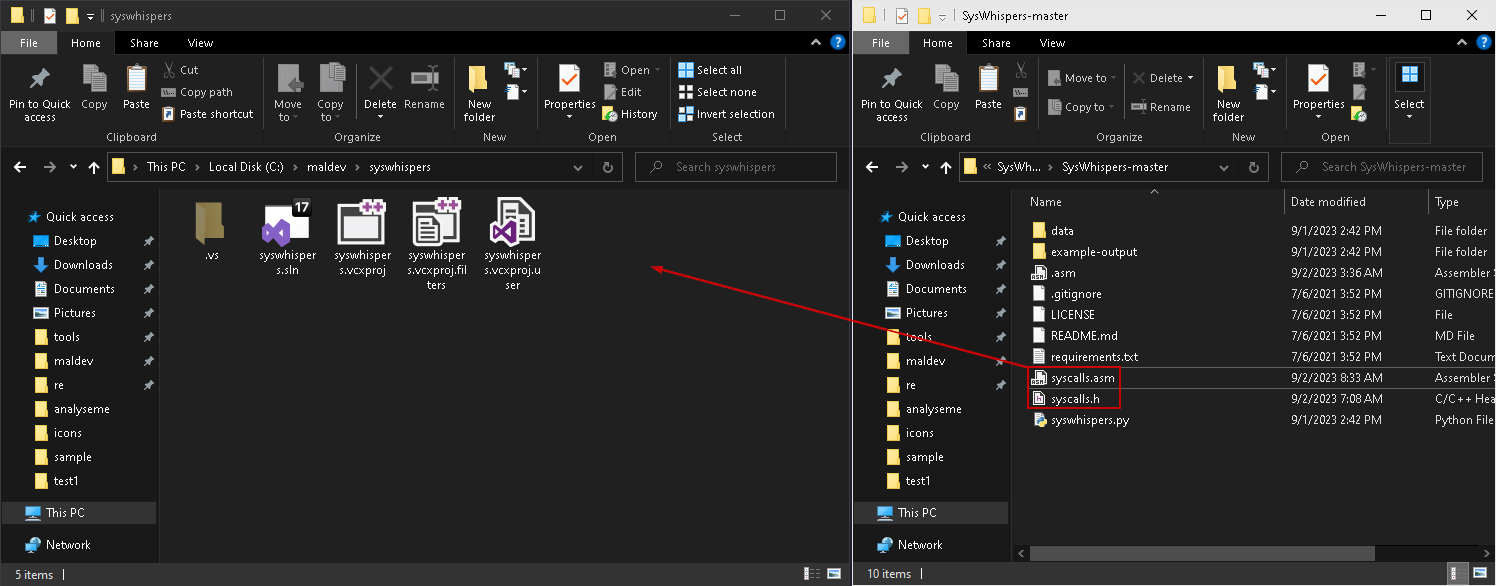The image size is (1496, 586).
Task: Click Invert selection in syswhispers ribbon
Action: [x=726, y=114]
